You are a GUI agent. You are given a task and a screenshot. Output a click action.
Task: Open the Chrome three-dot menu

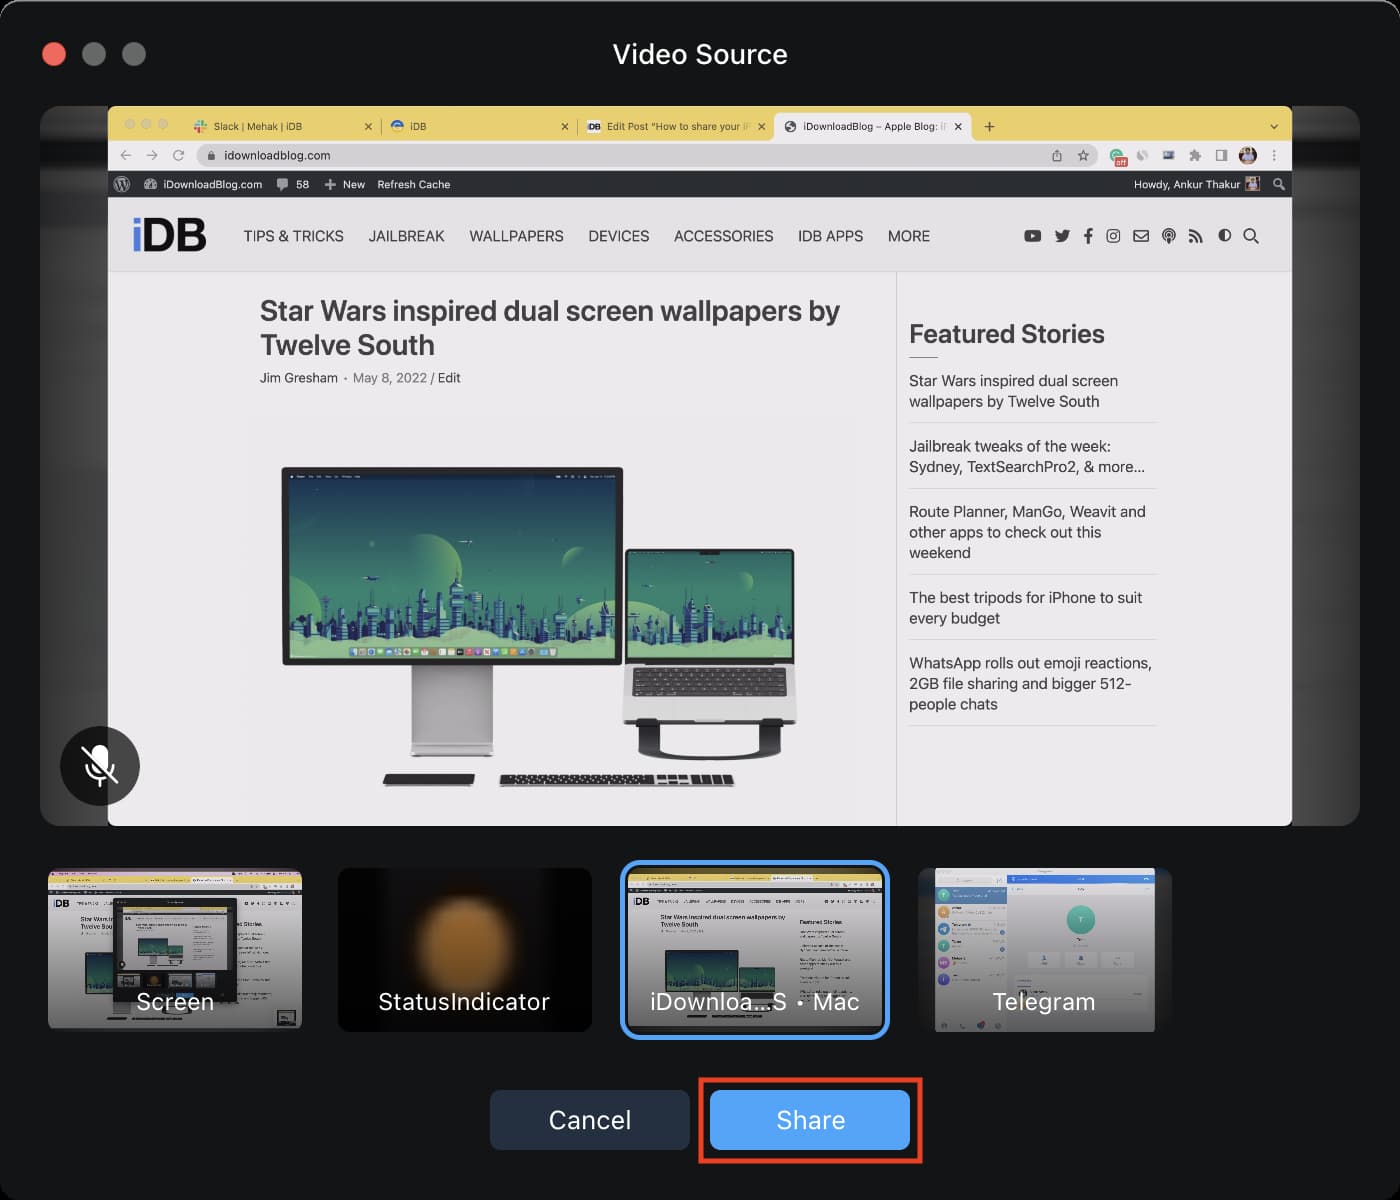[x=1274, y=155]
